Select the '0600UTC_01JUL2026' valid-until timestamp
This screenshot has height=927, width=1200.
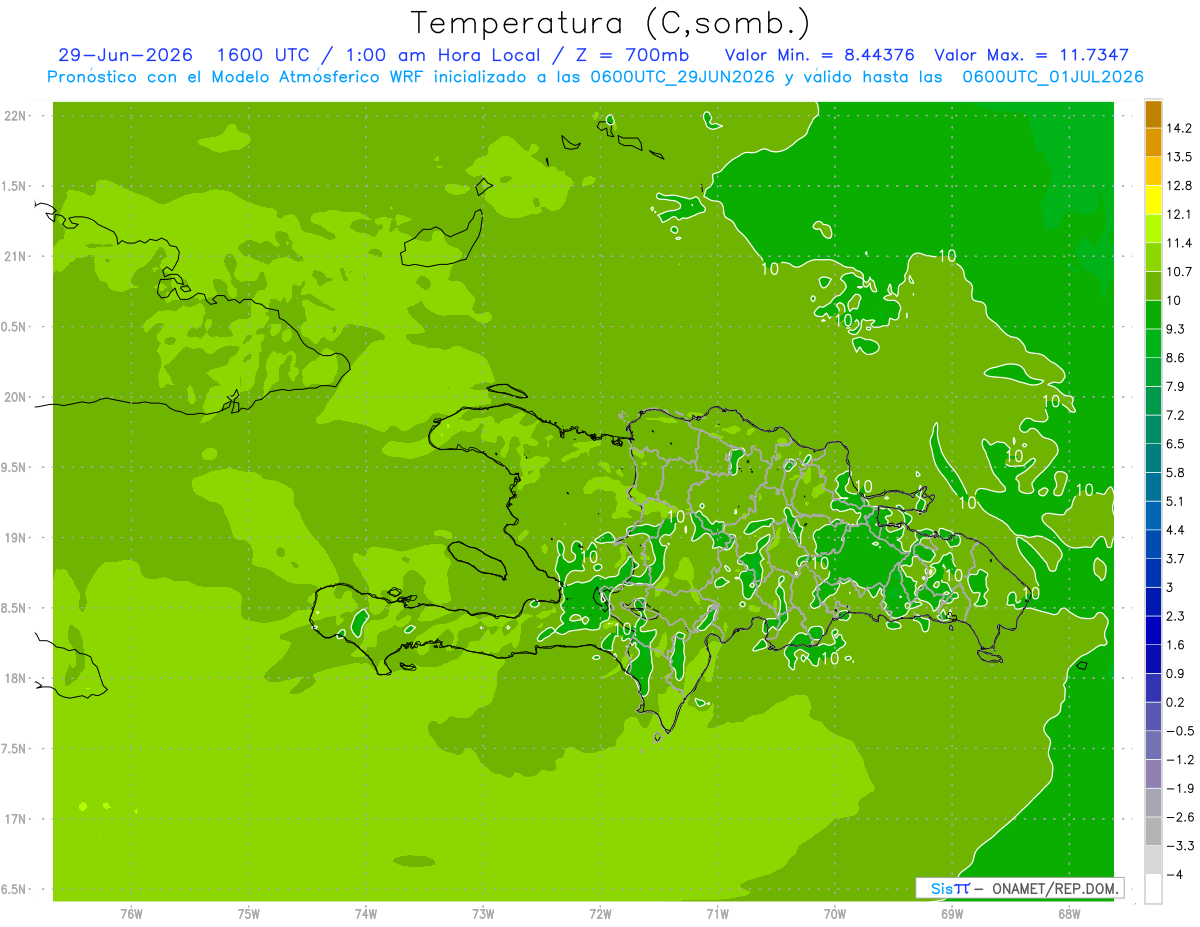tap(1053, 77)
